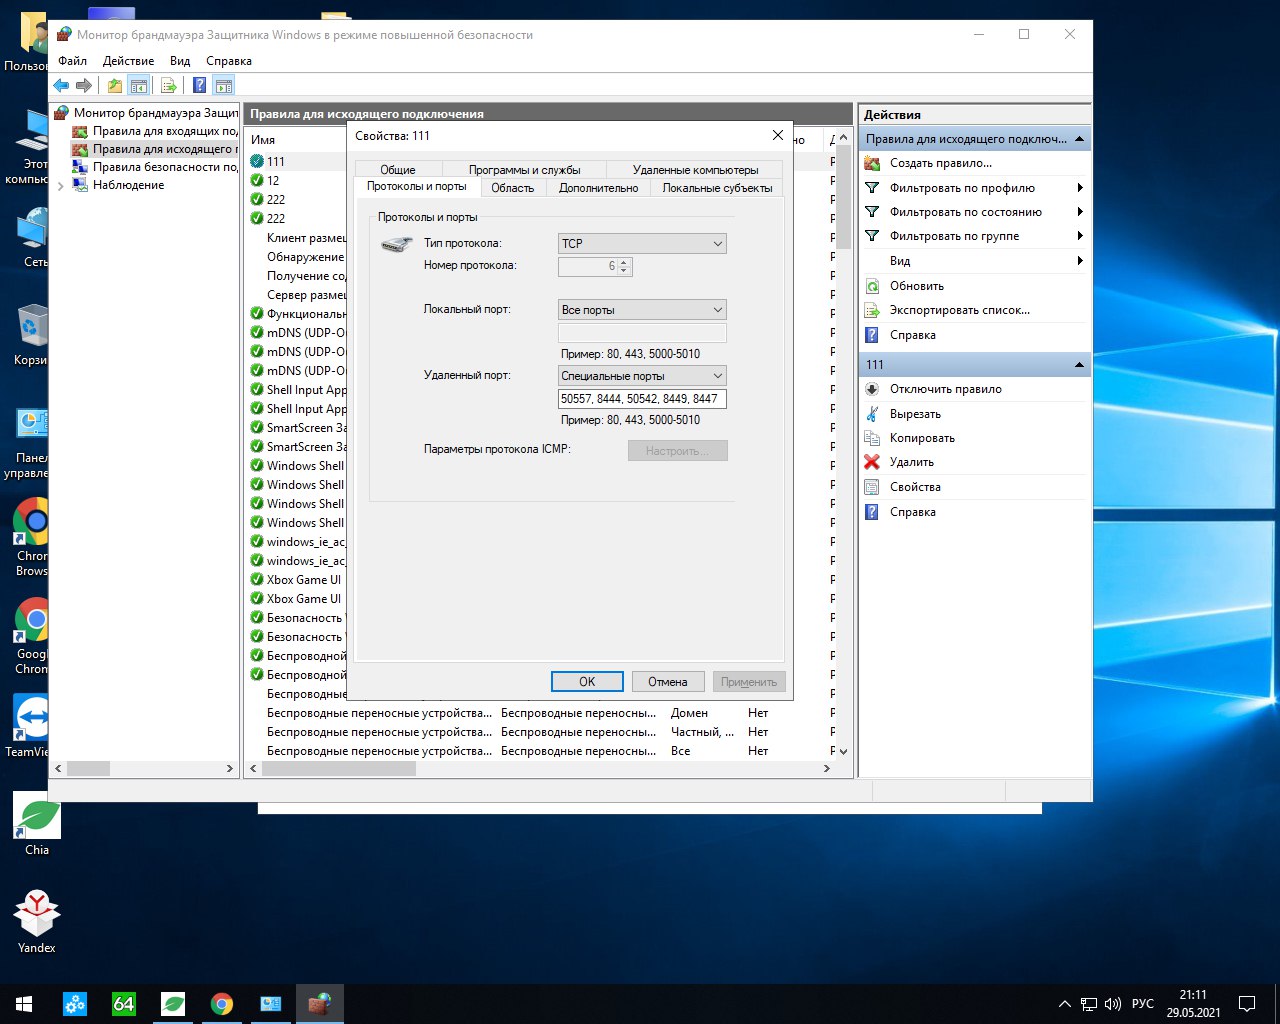Click the Back arrow toolbar icon
Viewport: 1280px width, 1024px height.
[61, 86]
